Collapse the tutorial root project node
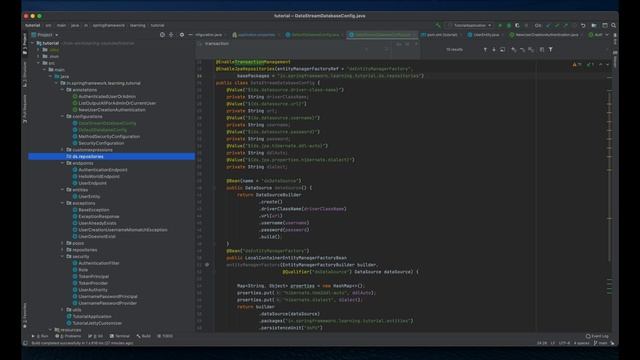 (x=33, y=43)
